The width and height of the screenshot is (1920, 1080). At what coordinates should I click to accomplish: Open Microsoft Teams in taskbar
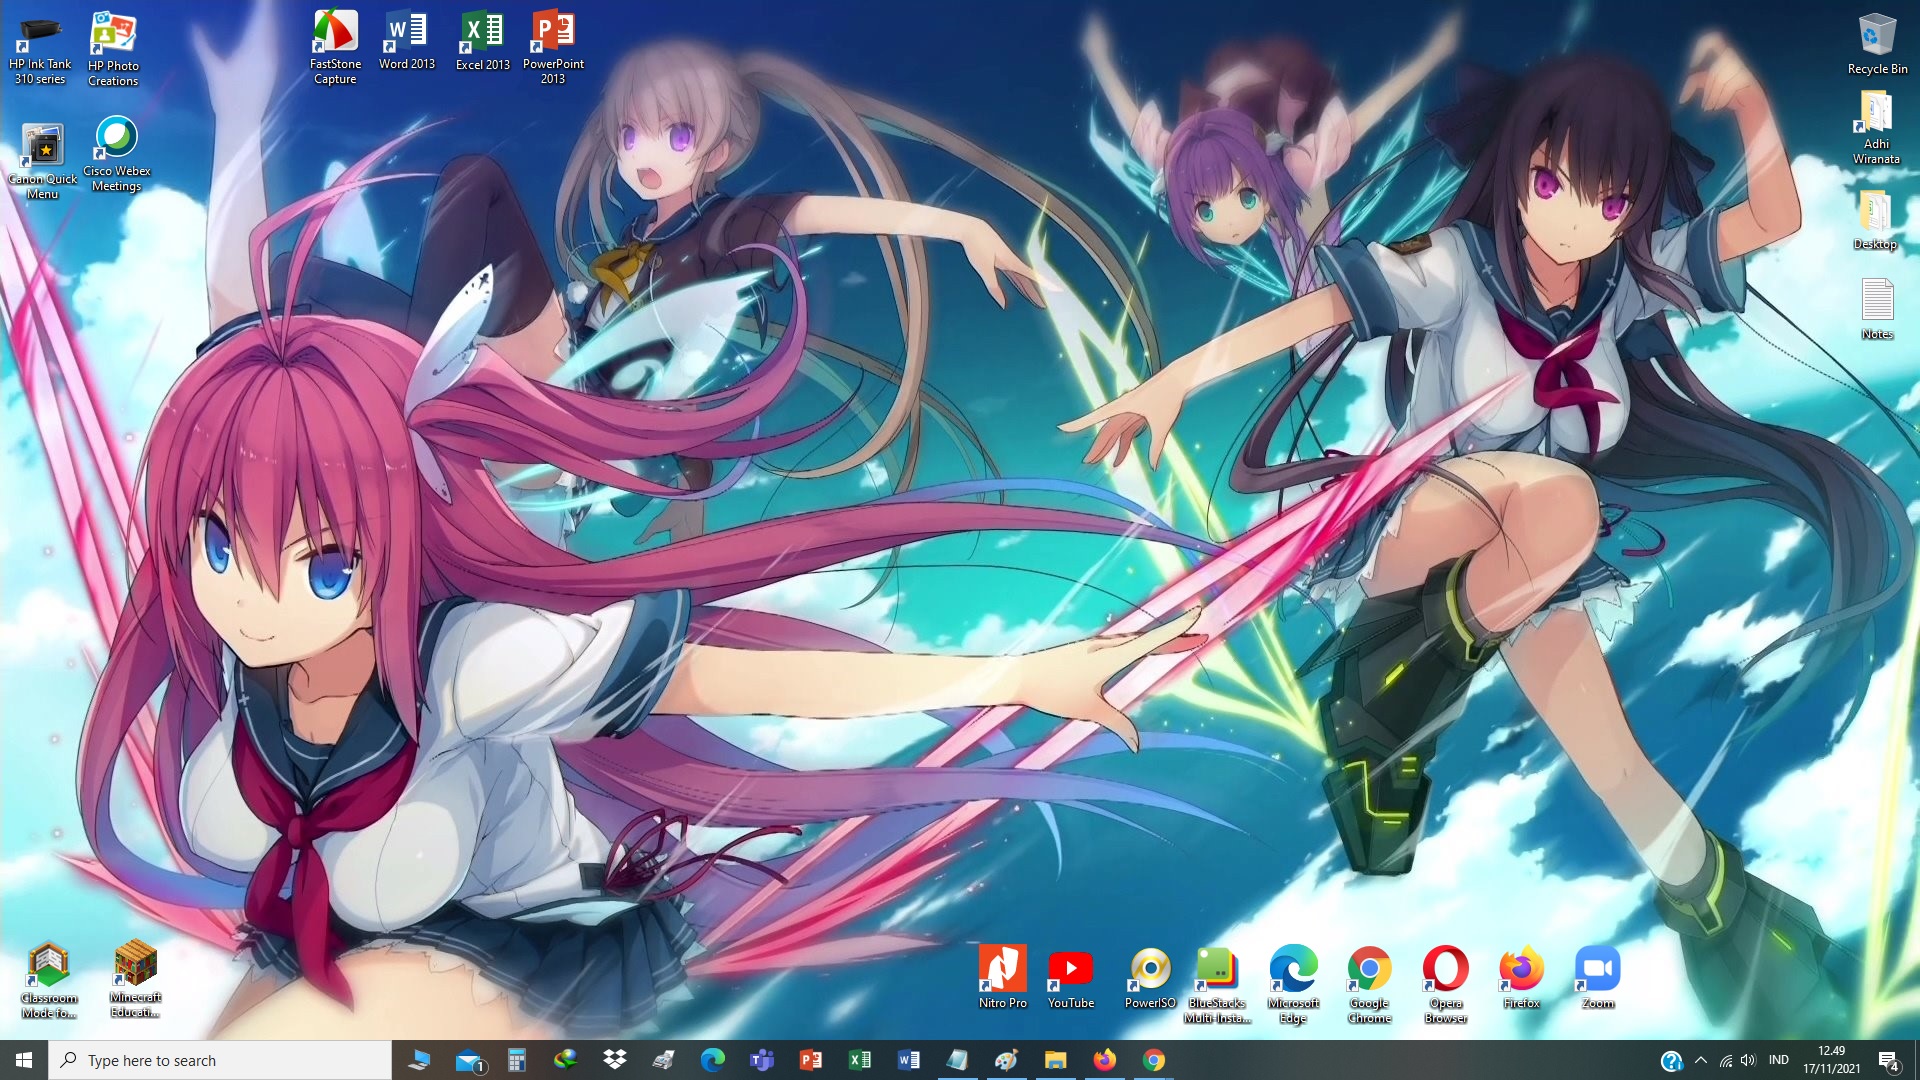tap(762, 1060)
